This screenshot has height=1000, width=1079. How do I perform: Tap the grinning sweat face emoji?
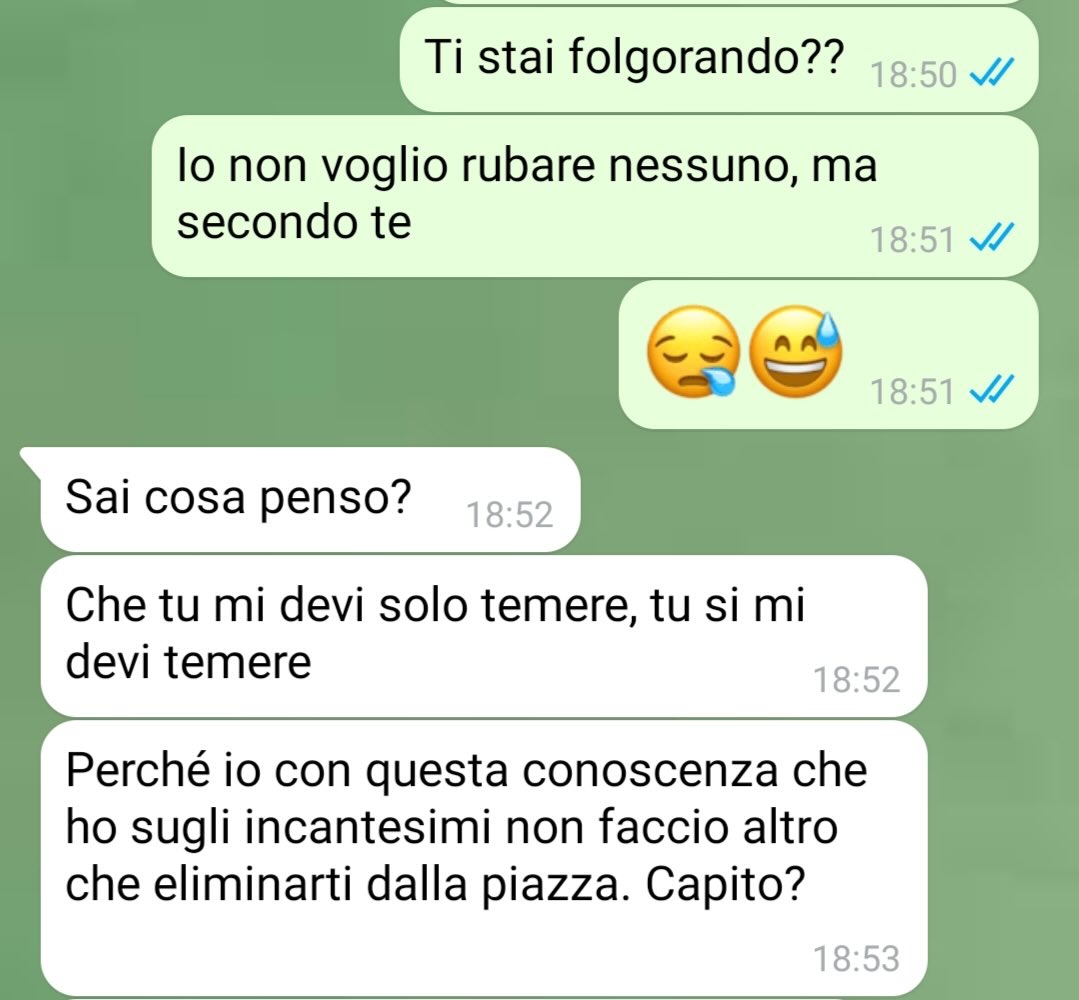click(795, 352)
